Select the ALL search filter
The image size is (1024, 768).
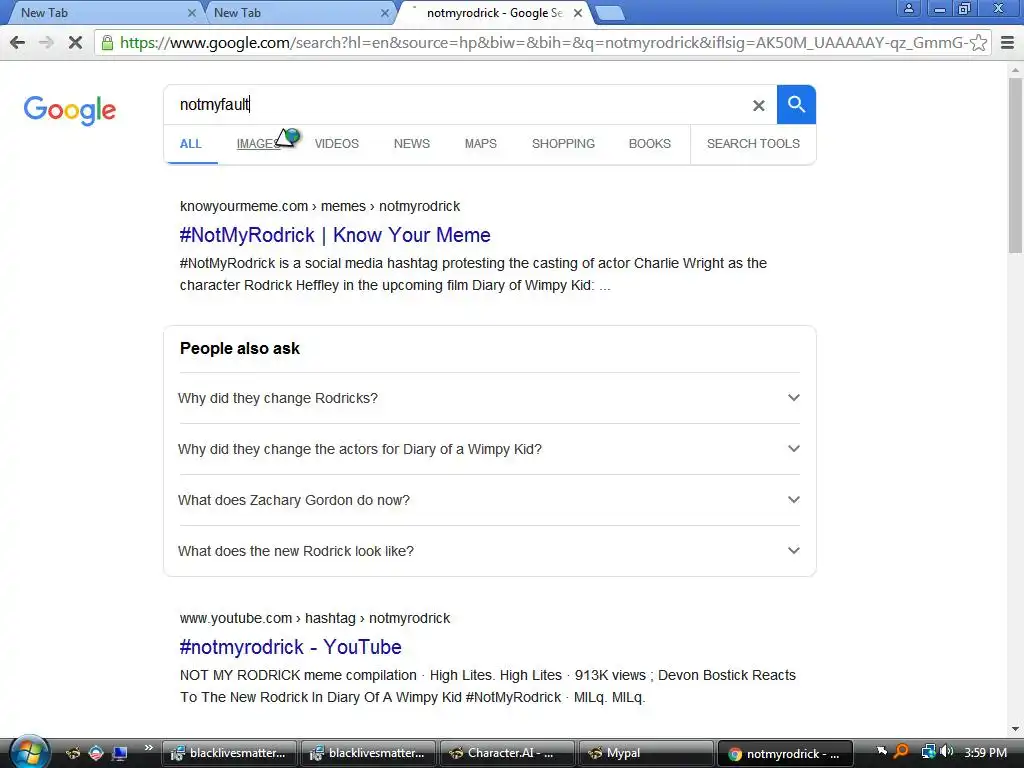coord(191,144)
